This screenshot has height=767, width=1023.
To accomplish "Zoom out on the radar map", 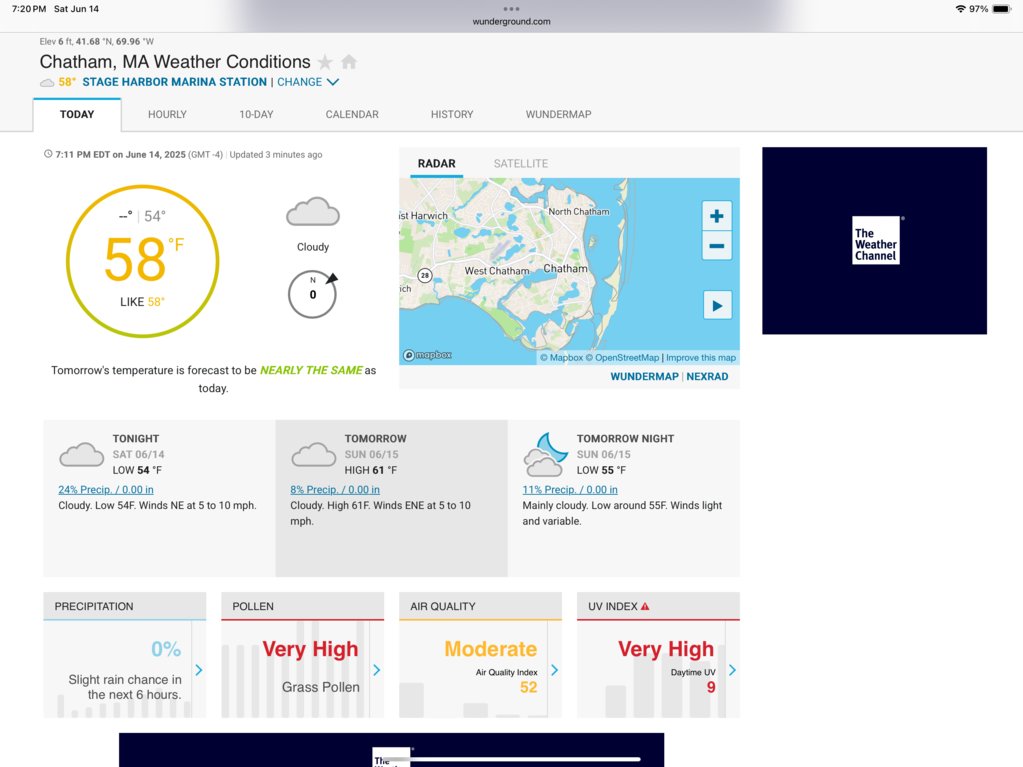I will (716, 246).
